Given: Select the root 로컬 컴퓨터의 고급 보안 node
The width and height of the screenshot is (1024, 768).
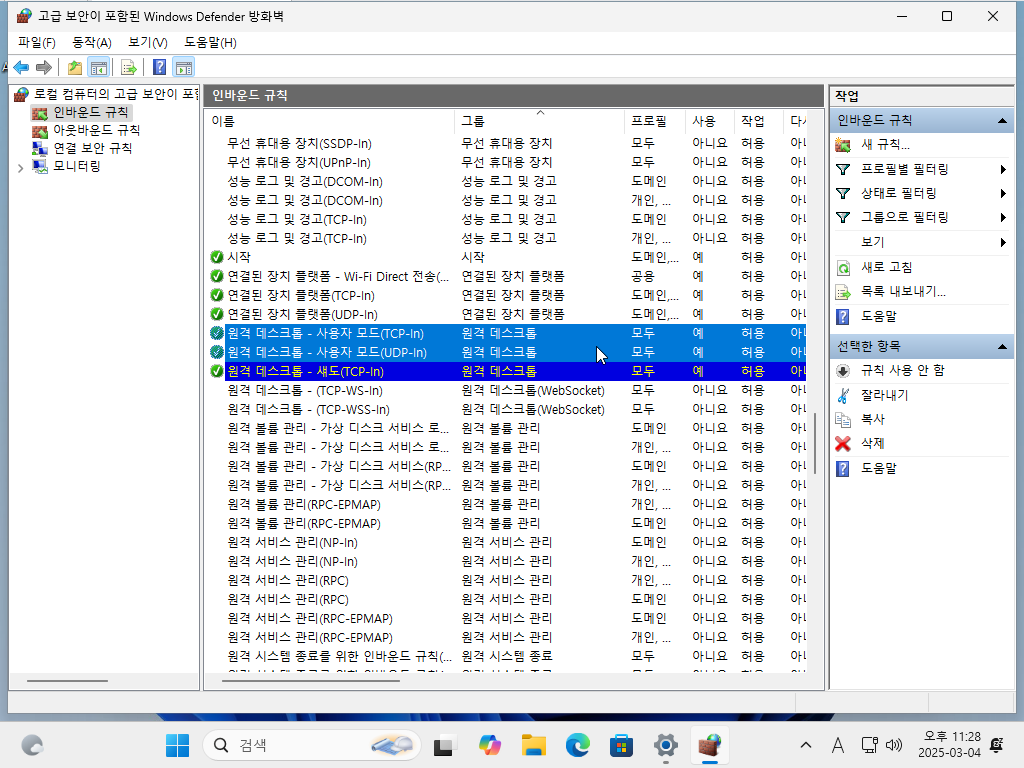Looking at the screenshot, I should 115,94.
